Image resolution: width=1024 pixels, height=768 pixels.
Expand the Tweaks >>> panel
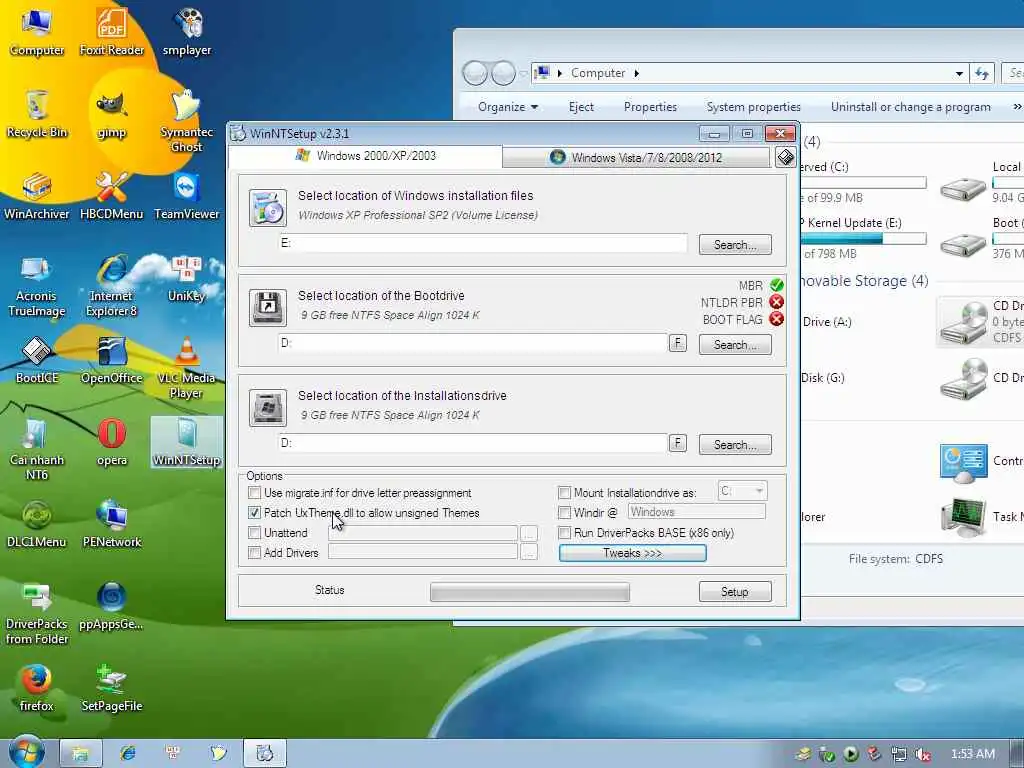632,553
